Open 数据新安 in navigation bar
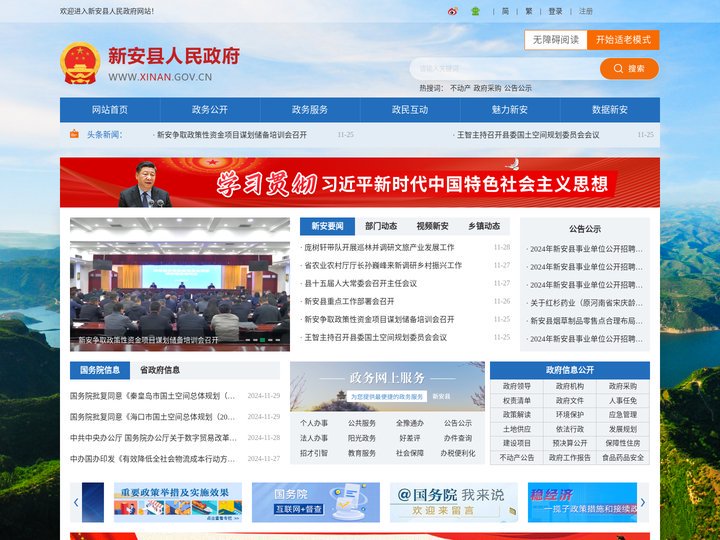This screenshot has height=540, width=720. [x=610, y=110]
